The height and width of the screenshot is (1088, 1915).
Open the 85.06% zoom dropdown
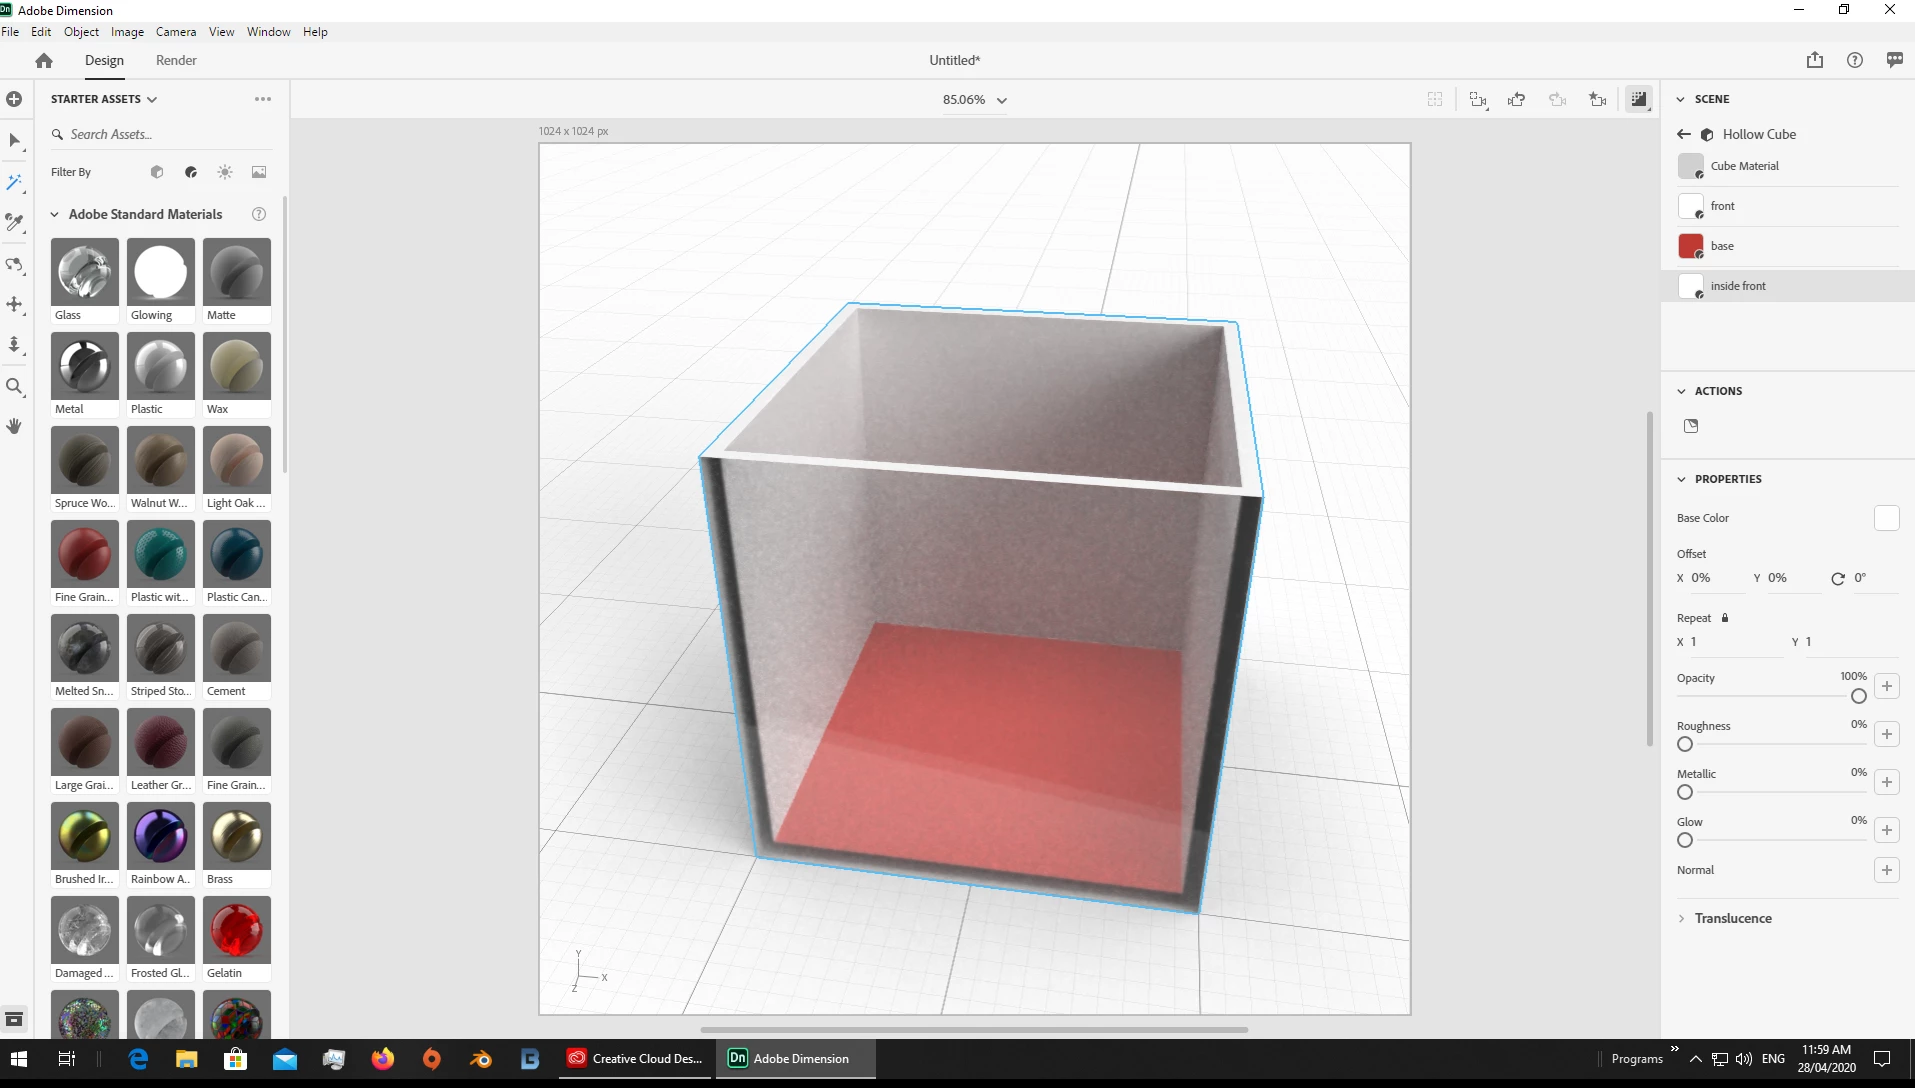[x=974, y=100]
